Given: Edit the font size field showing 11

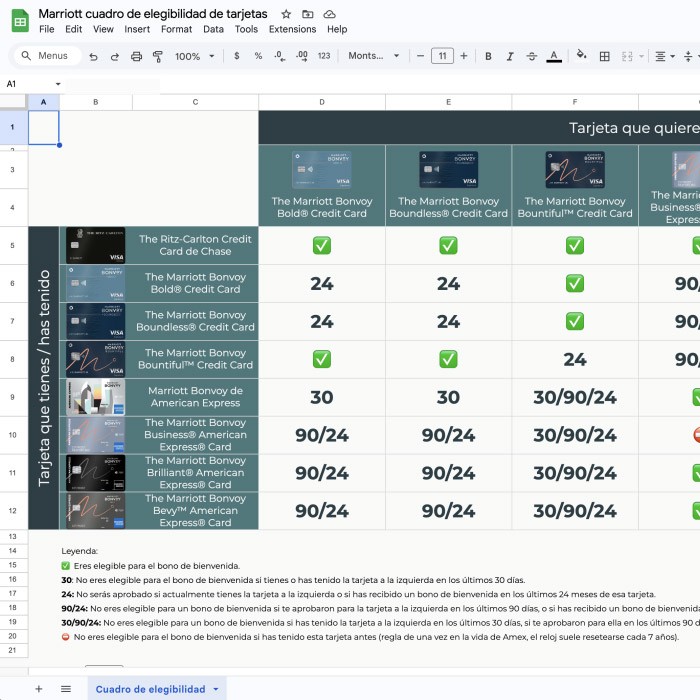Looking at the screenshot, I should pos(442,56).
